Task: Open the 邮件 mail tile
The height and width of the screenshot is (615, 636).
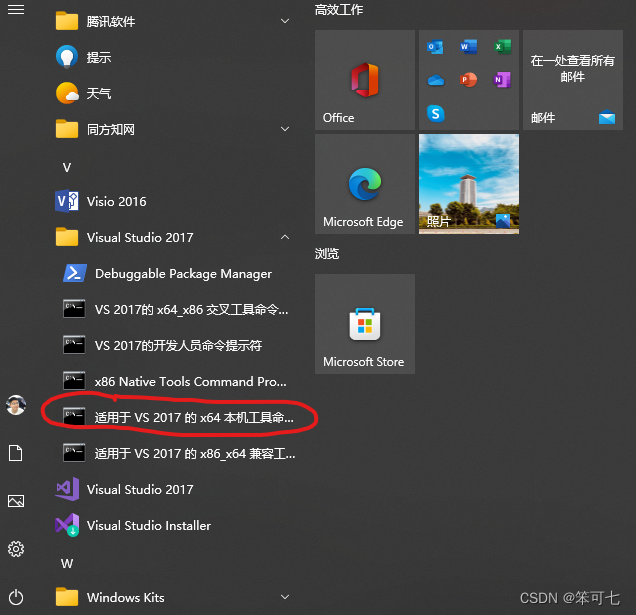Action: tap(573, 80)
